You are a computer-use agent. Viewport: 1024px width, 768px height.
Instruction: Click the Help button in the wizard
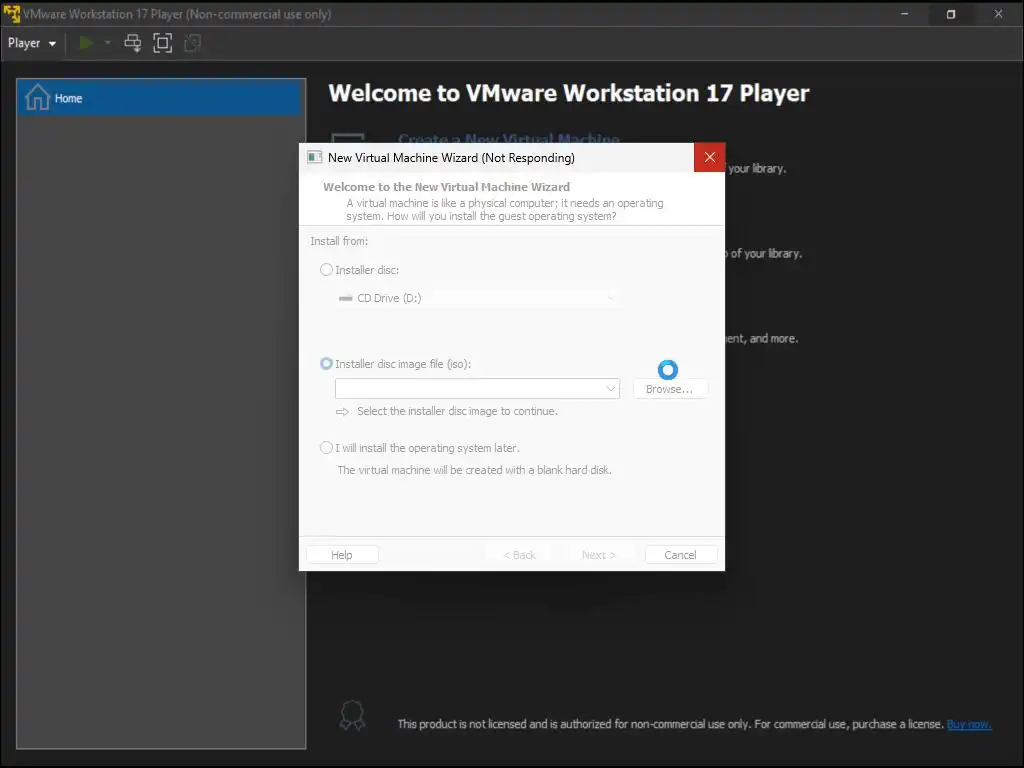point(342,554)
